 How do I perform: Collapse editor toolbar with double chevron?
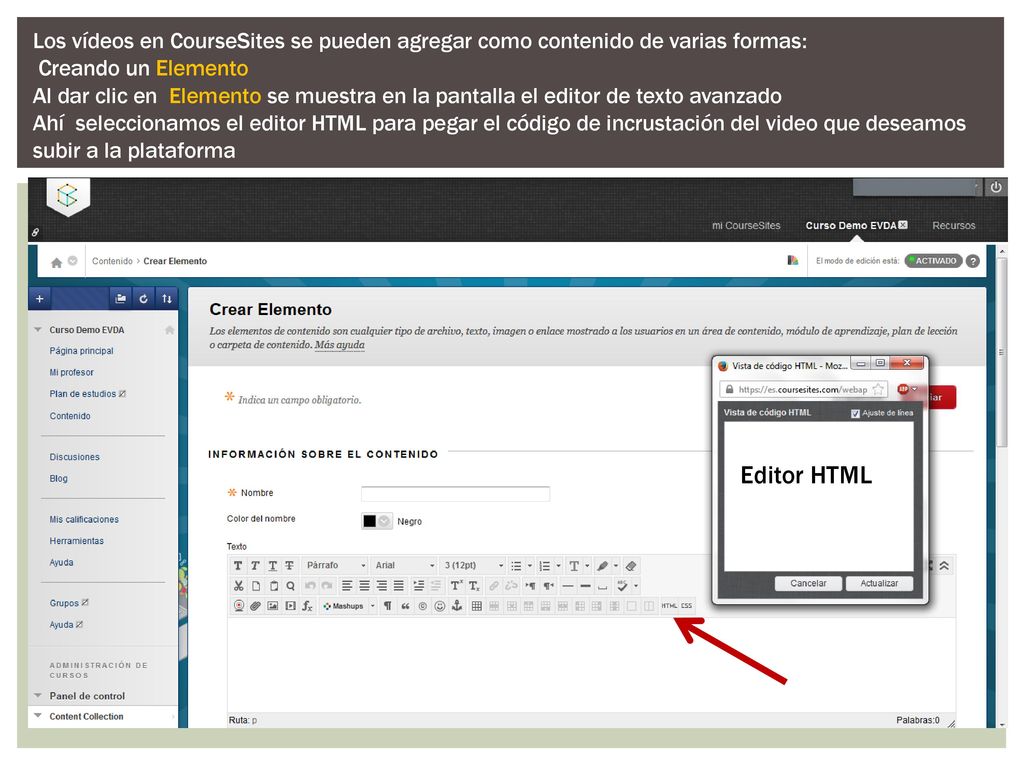click(x=944, y=566)
